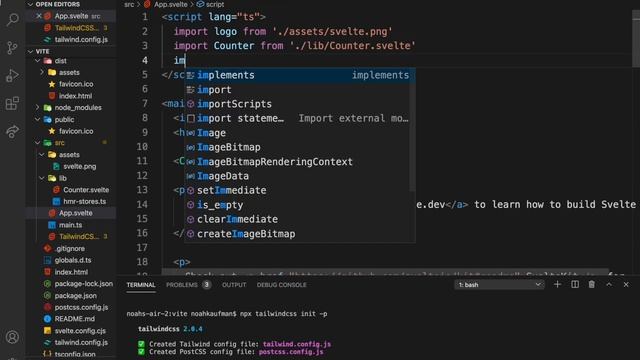
Task: Open favicon.ico in the dist folder
Action: (76, 84)
